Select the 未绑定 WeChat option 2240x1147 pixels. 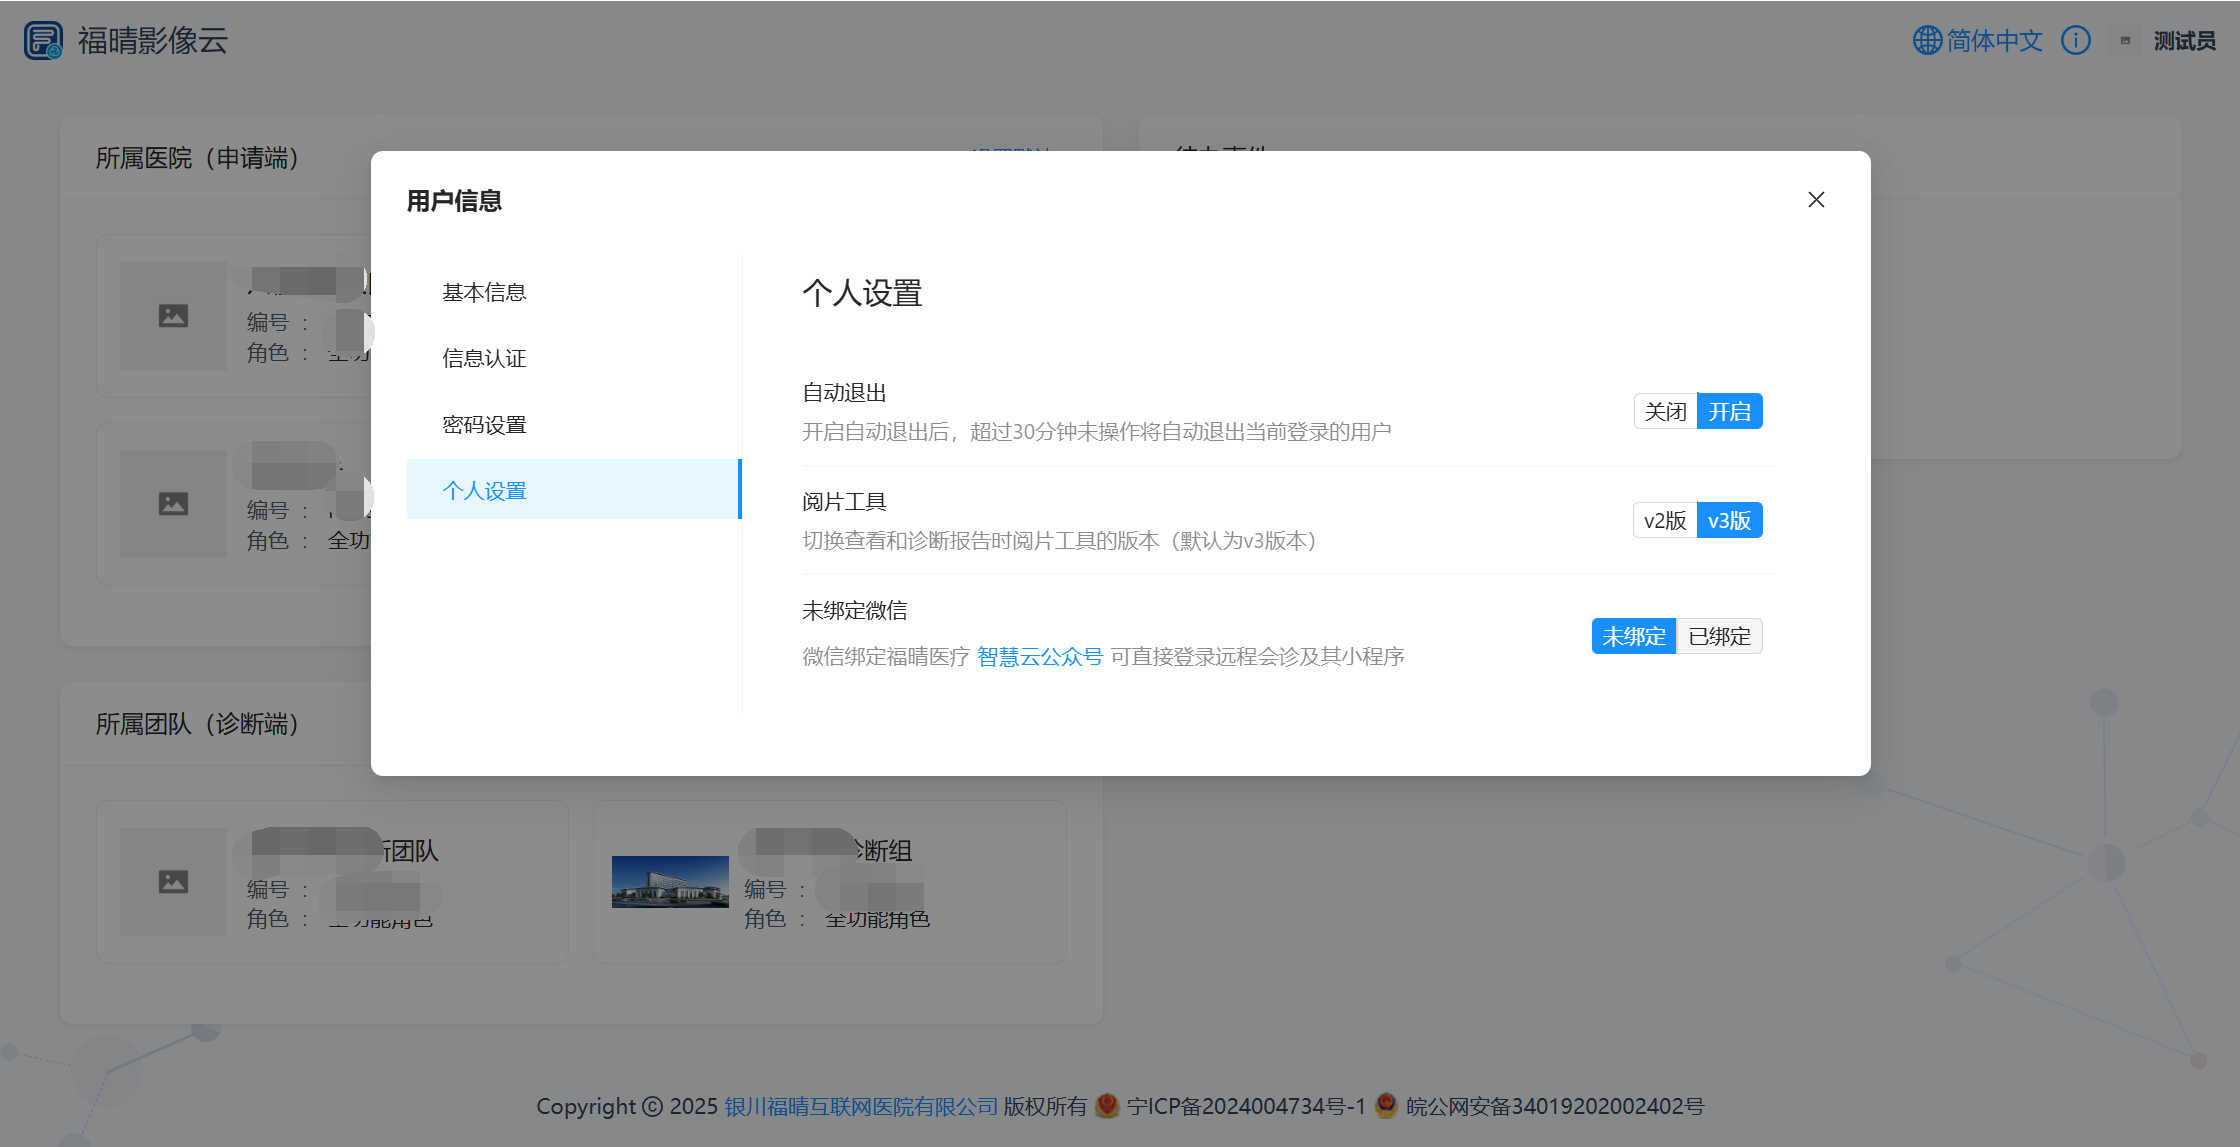tap(1634, 637)
